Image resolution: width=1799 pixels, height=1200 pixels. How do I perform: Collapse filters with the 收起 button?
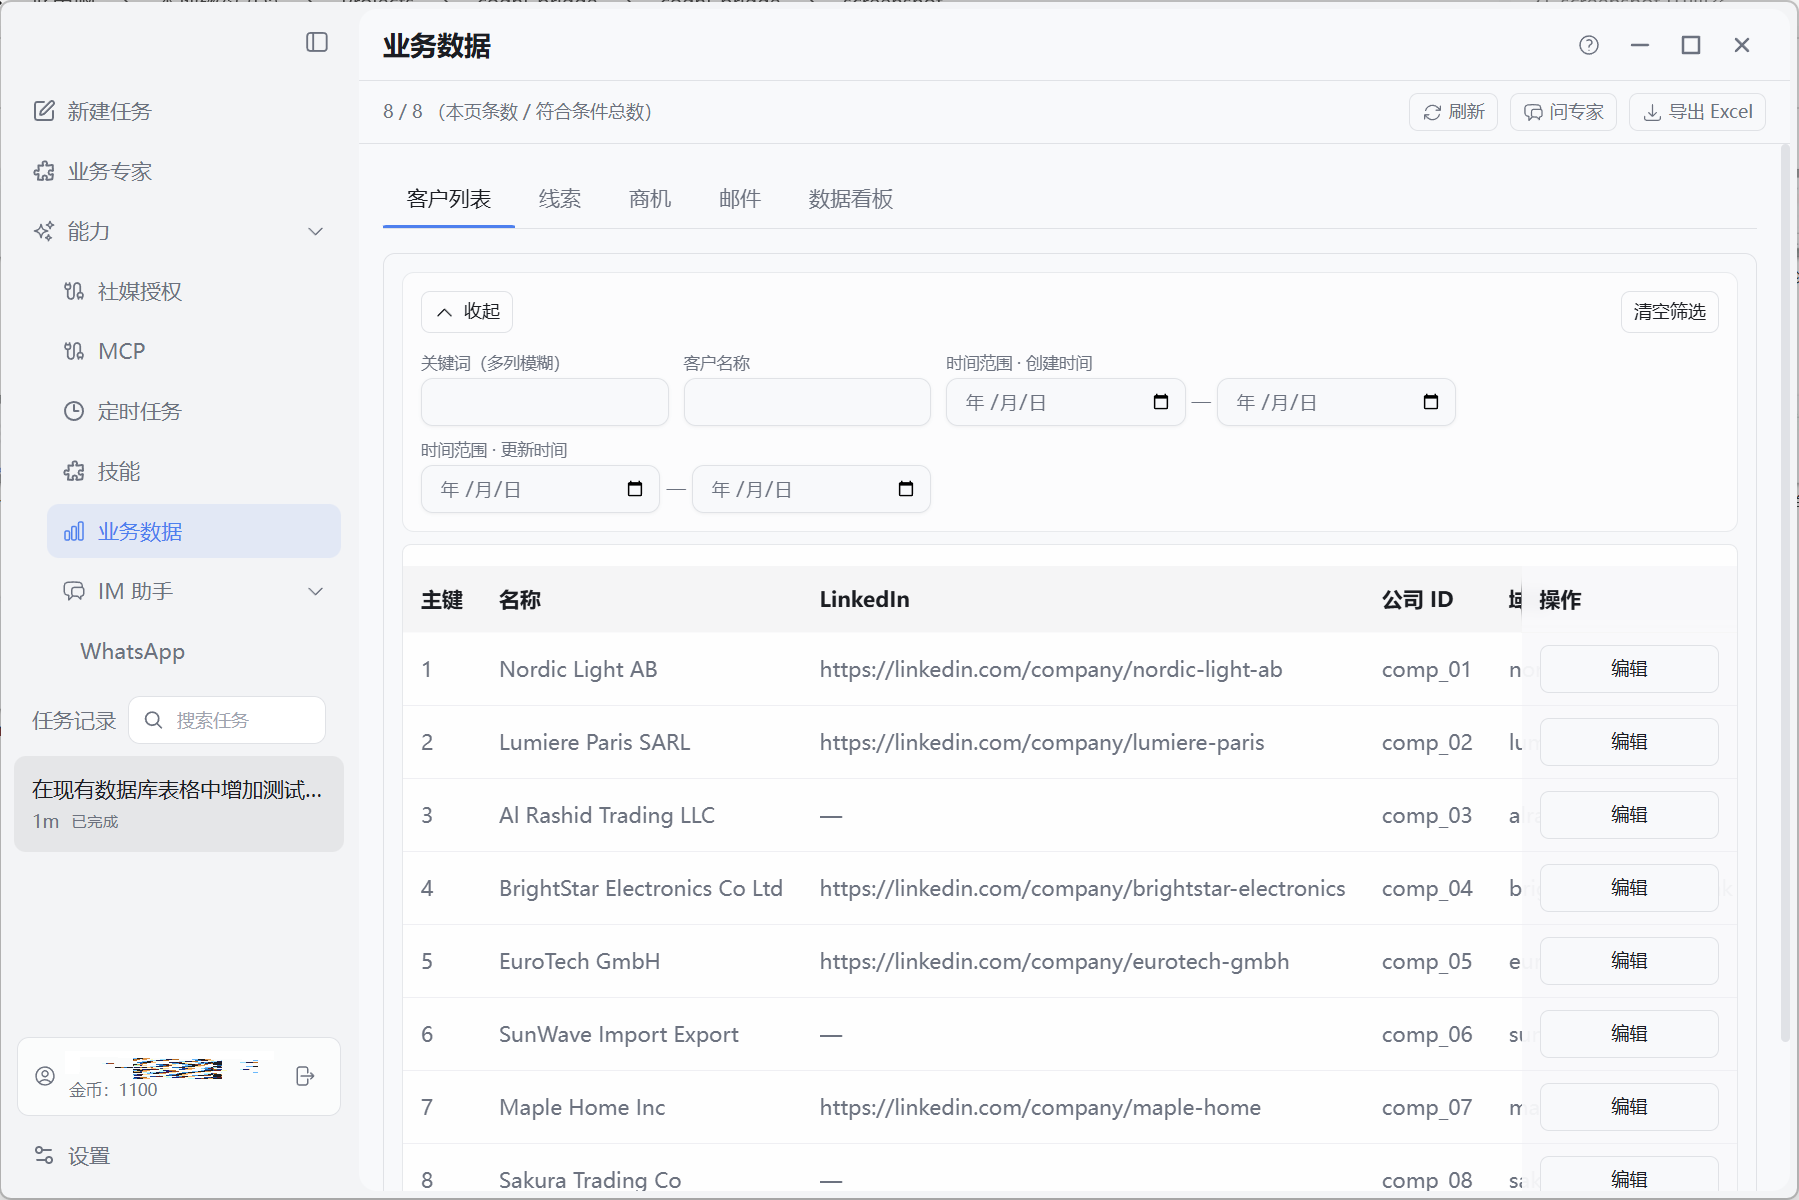click(x=467, y=312)
